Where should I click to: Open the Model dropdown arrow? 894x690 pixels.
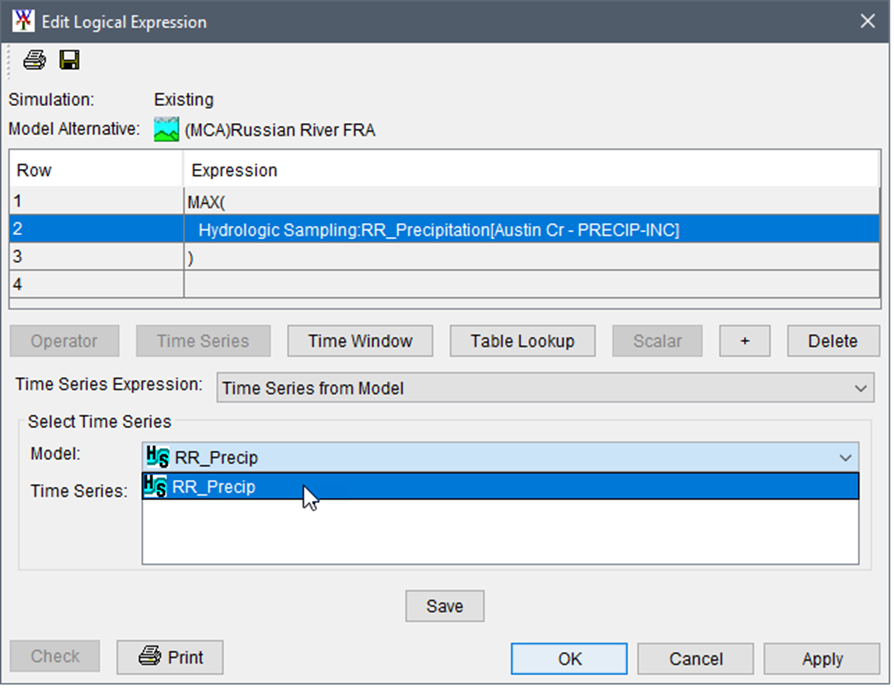click(846, 458)
